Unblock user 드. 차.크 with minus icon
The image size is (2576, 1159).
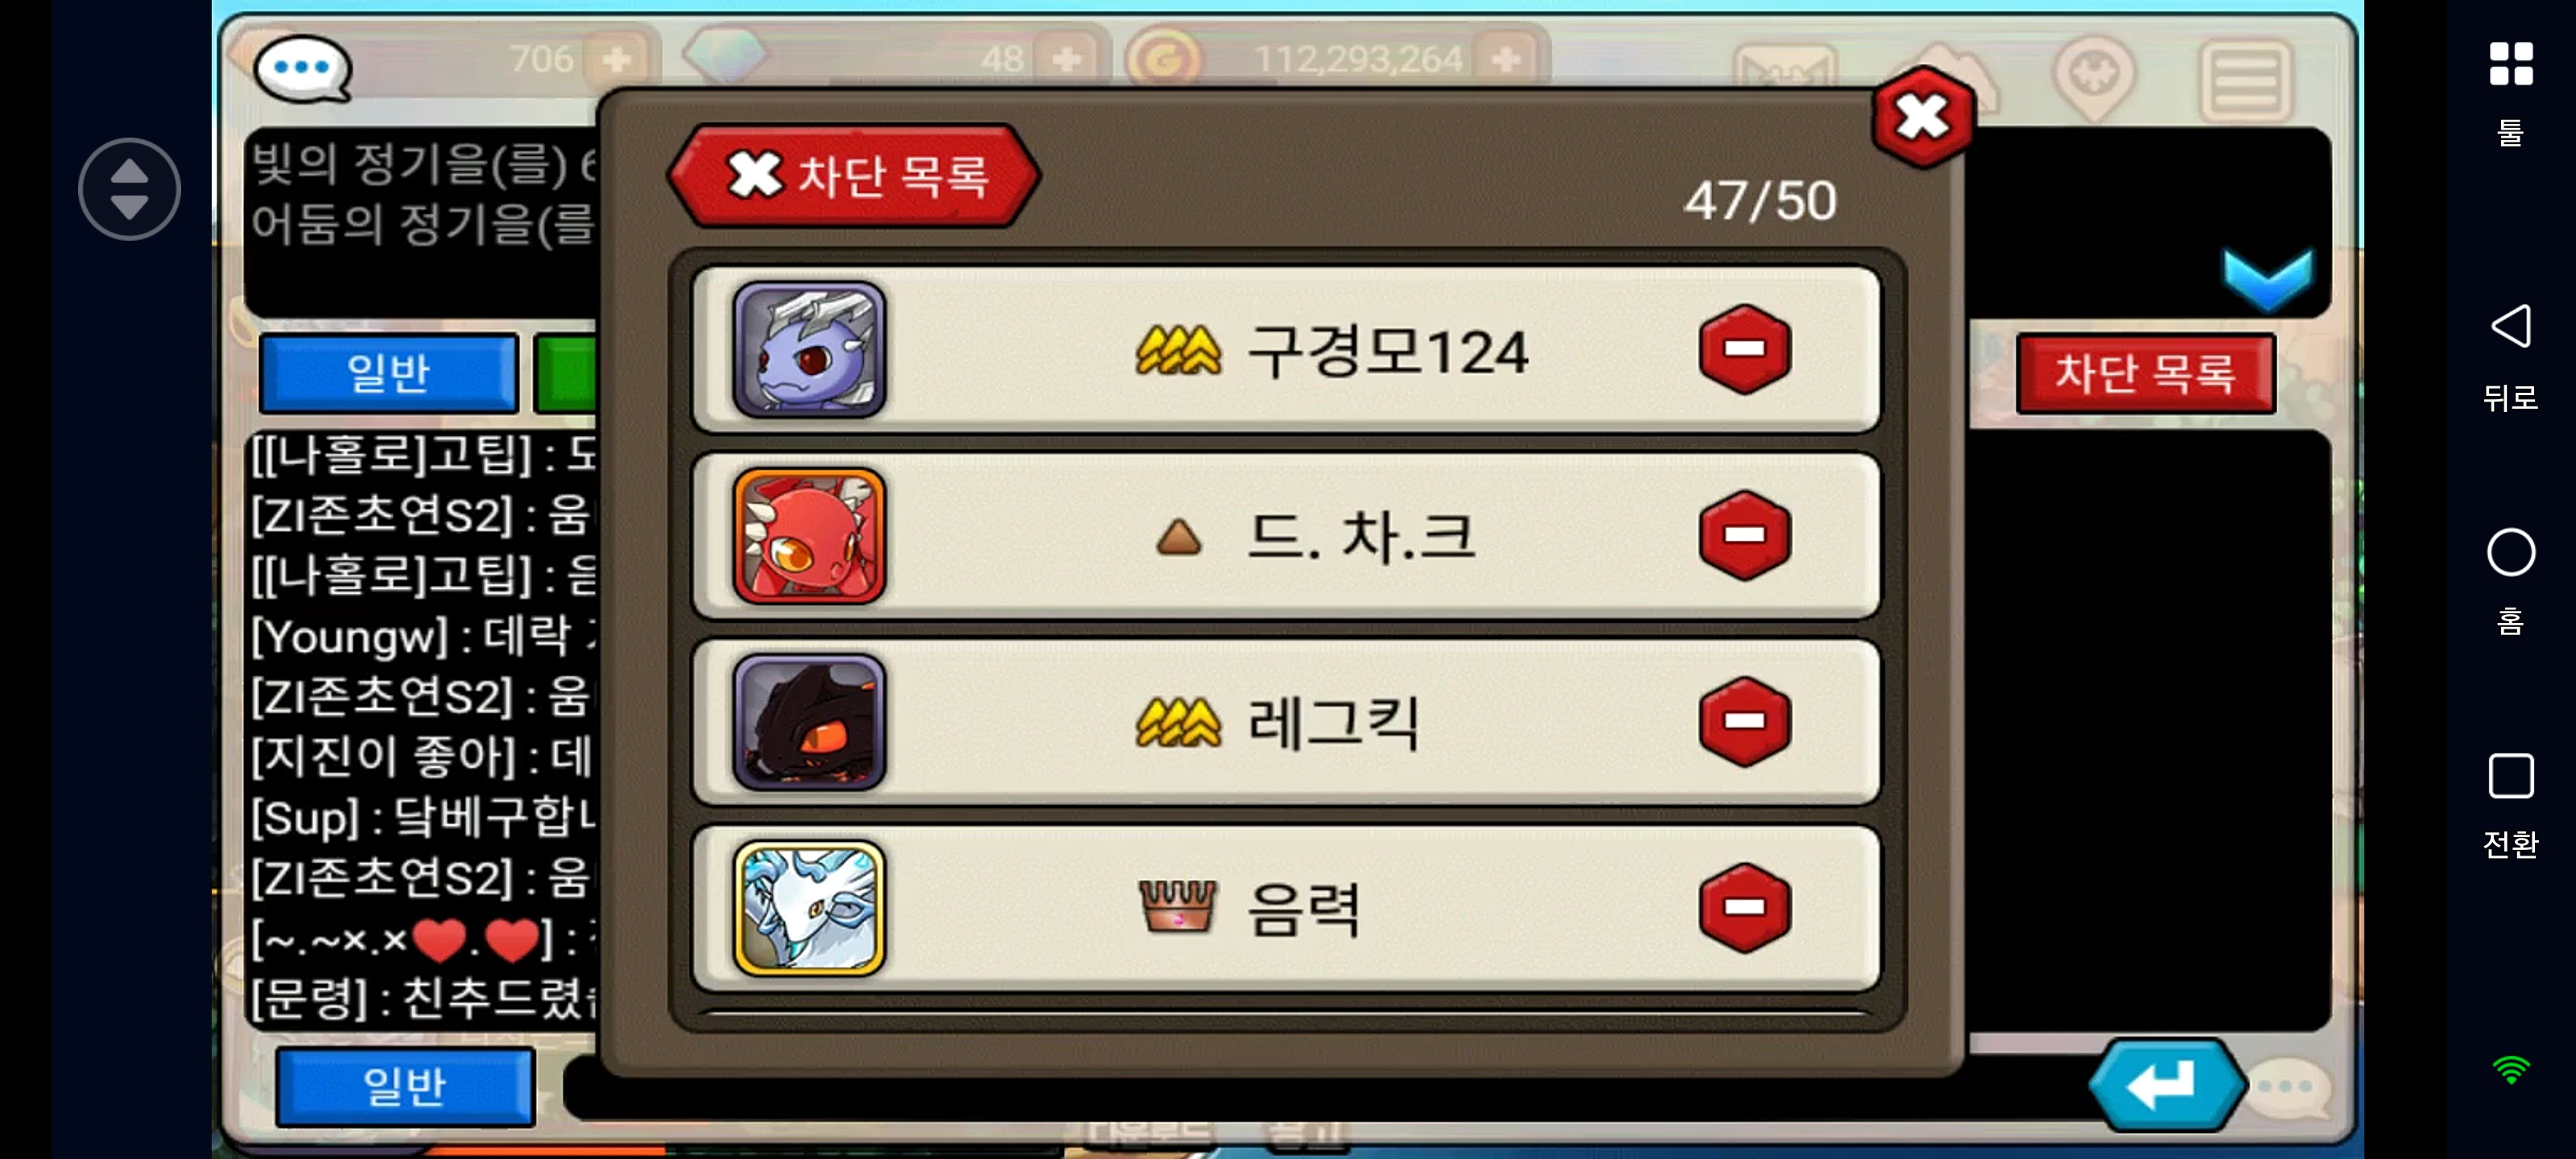click(x=1744, y=535)
